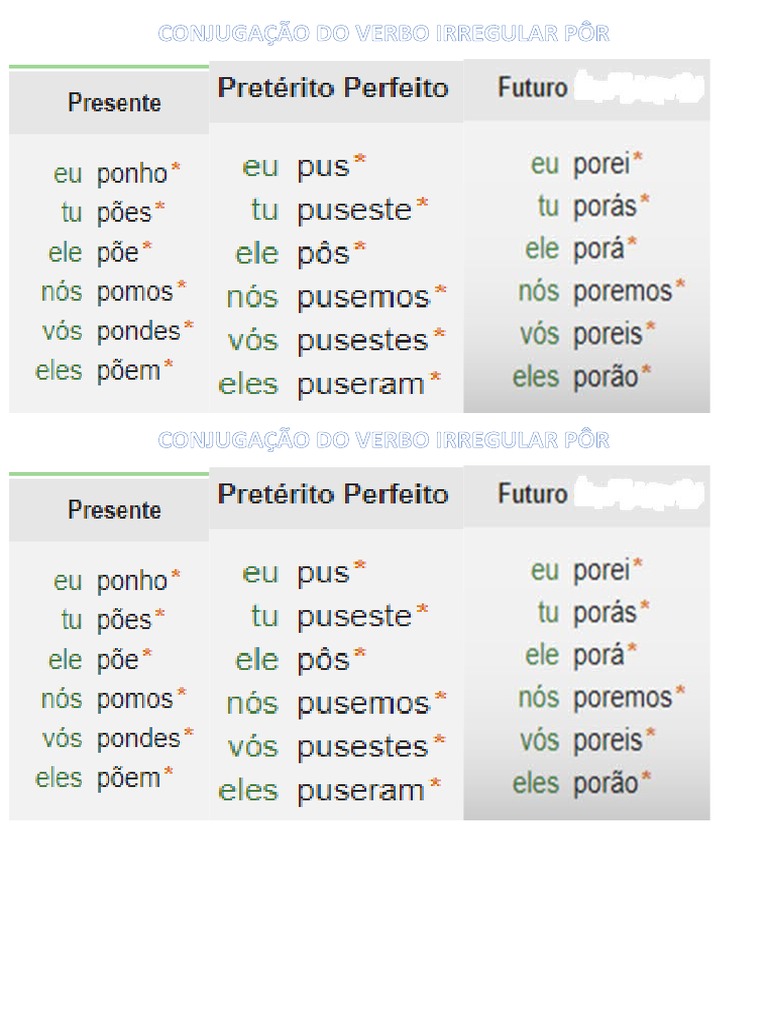Select the first table's Pretérito Perfeito header
Image resolution: width=768 pixels, height=1024 pixels.
point(333,88)
